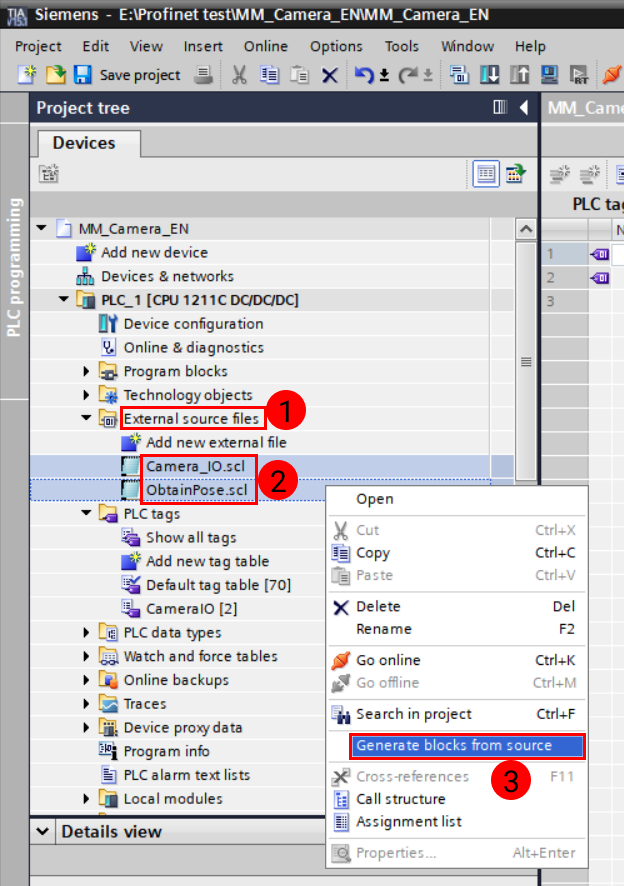Click the Upload from device icon

coord(519,75)
